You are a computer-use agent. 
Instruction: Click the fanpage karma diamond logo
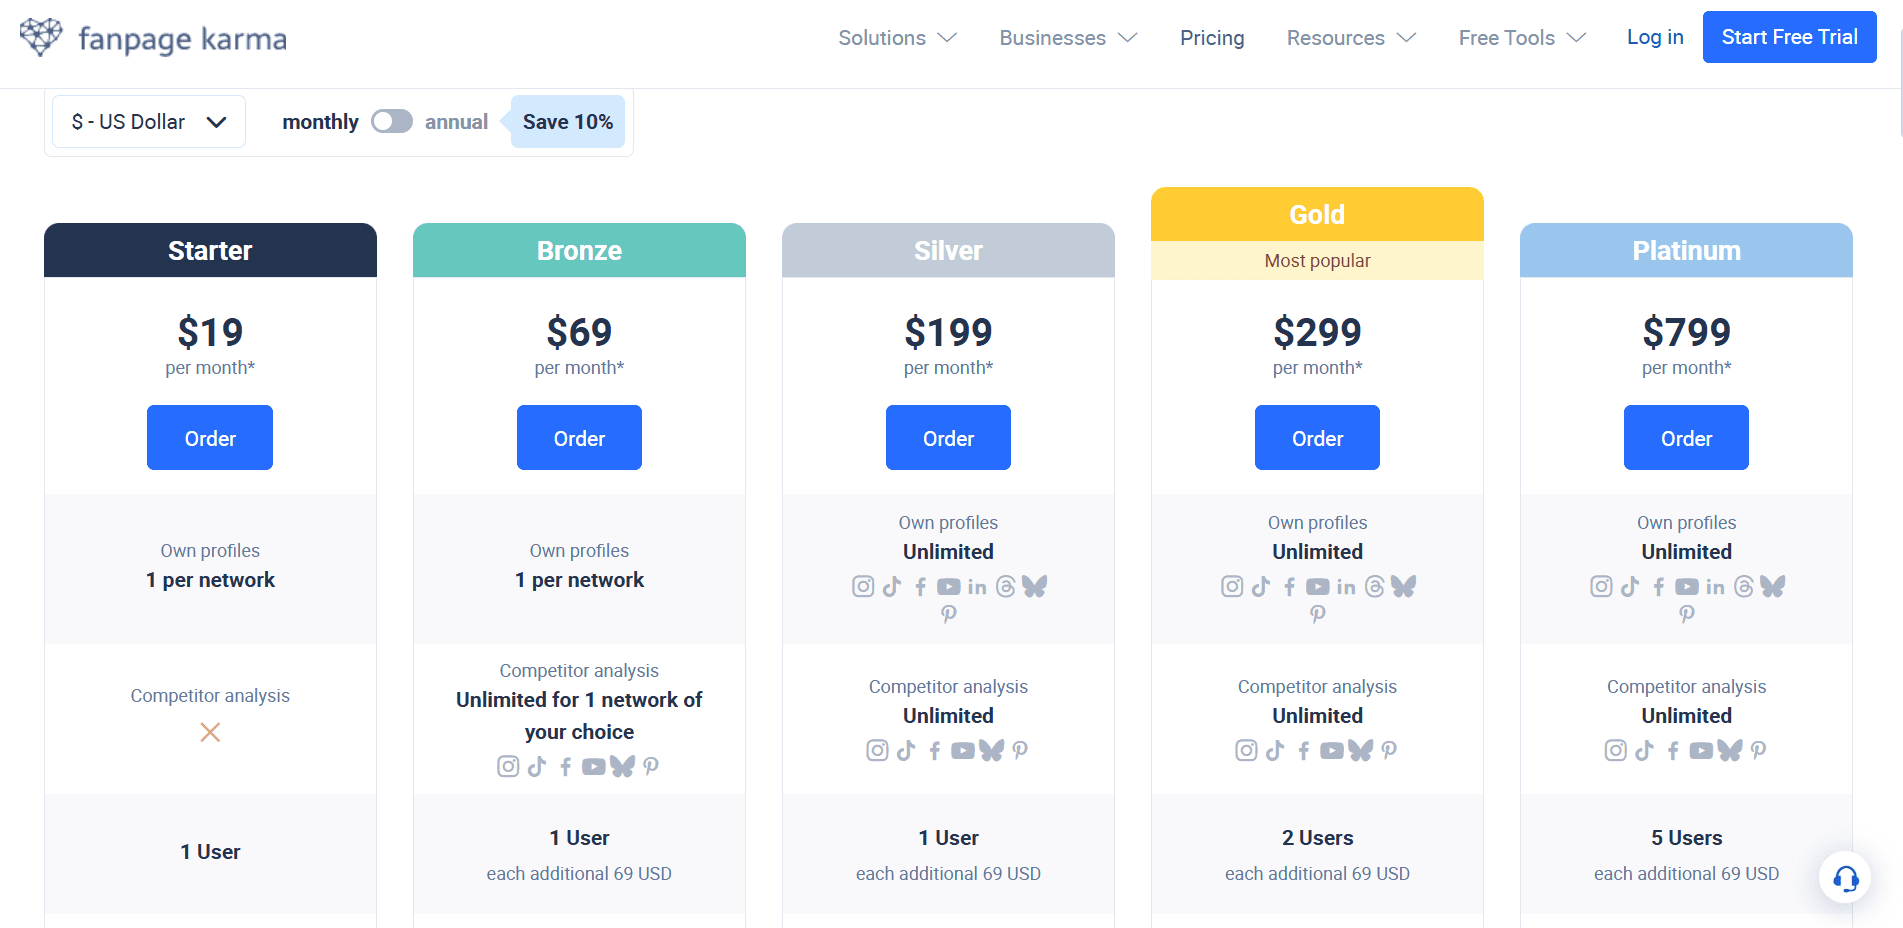click(x=40, y=36)
